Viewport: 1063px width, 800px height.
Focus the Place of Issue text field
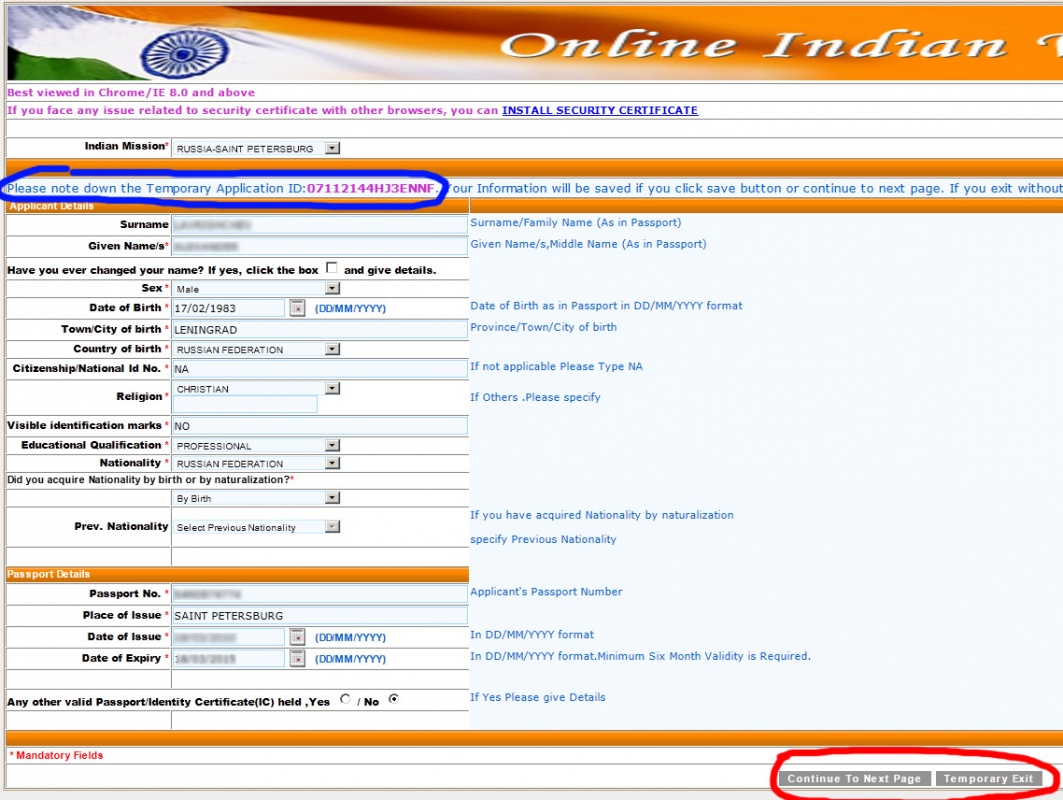pos(318,616)
